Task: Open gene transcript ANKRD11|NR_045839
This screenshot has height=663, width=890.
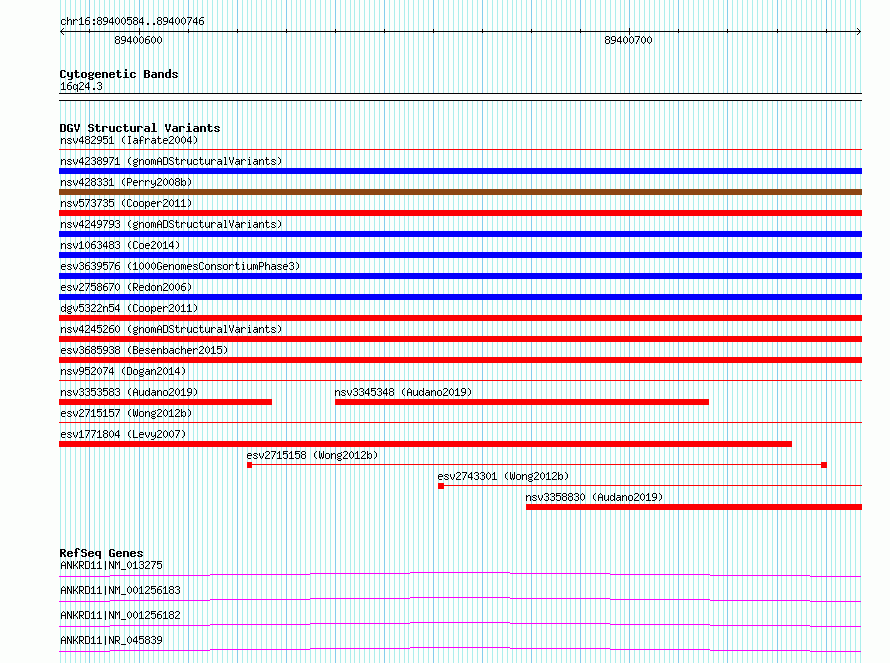Action: pyautogui.click(x=111, y=640)
